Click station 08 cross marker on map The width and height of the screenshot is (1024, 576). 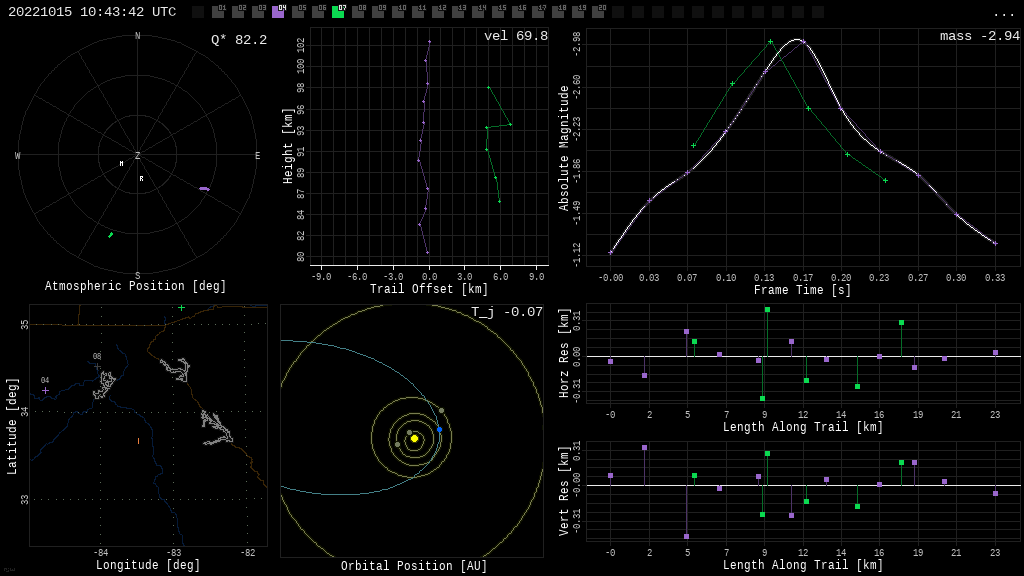(x=97, y=366)
